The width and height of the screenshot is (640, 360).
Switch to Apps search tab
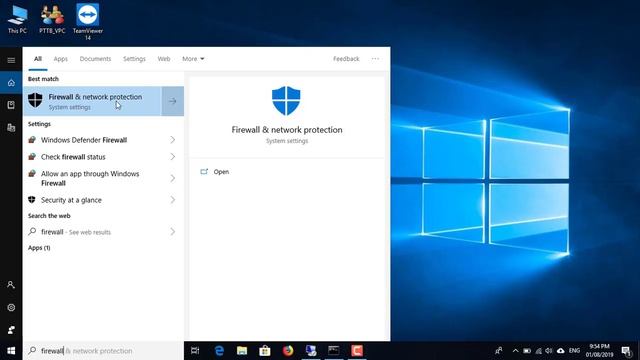(x=60, y=59)
